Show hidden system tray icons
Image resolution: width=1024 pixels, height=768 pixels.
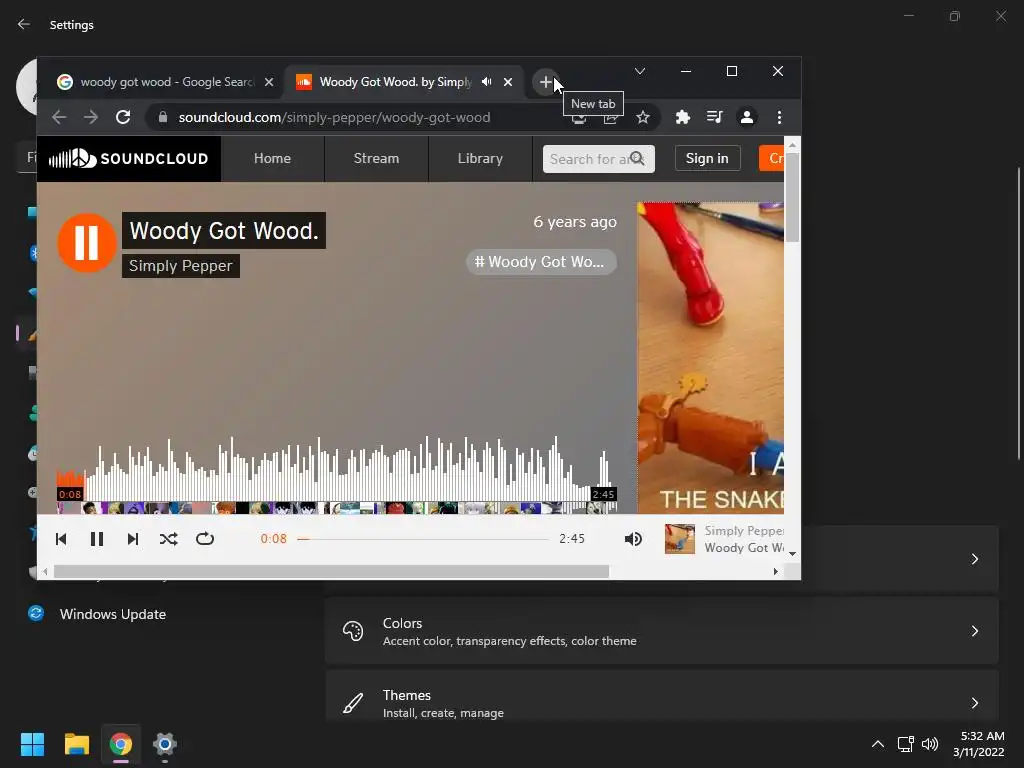[x=878, y=744]
